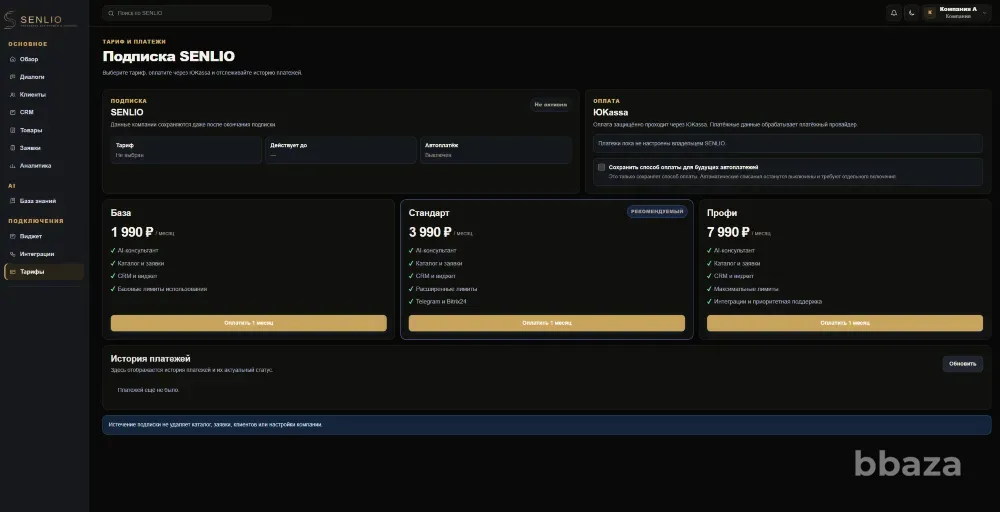Open База знаний in the AI group
The image size is (1000, 512).
coord(43,201)
